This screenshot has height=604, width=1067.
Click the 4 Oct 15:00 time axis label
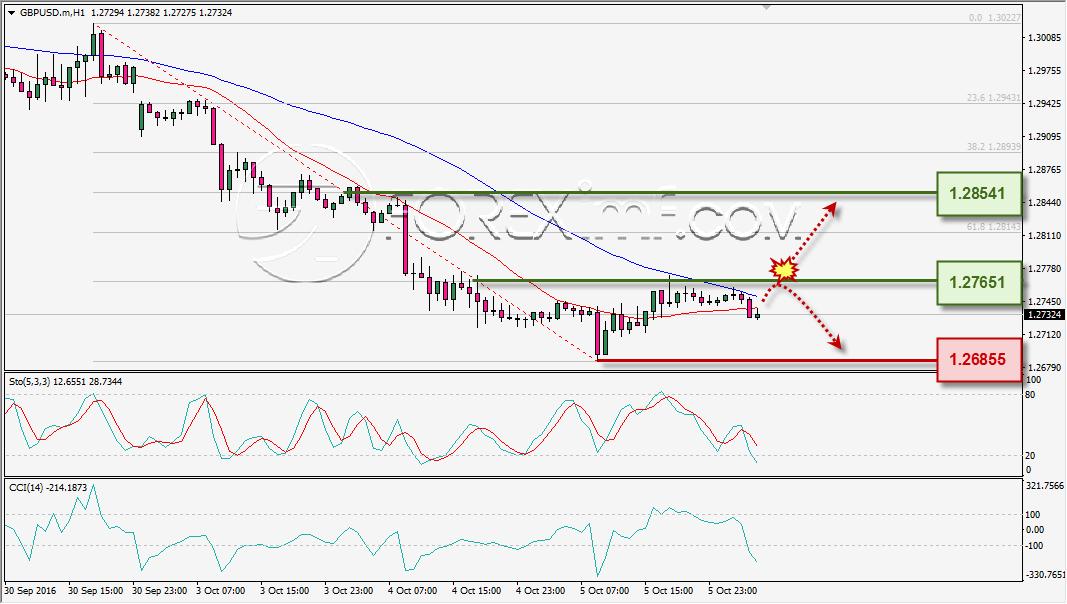click(476, 590)
